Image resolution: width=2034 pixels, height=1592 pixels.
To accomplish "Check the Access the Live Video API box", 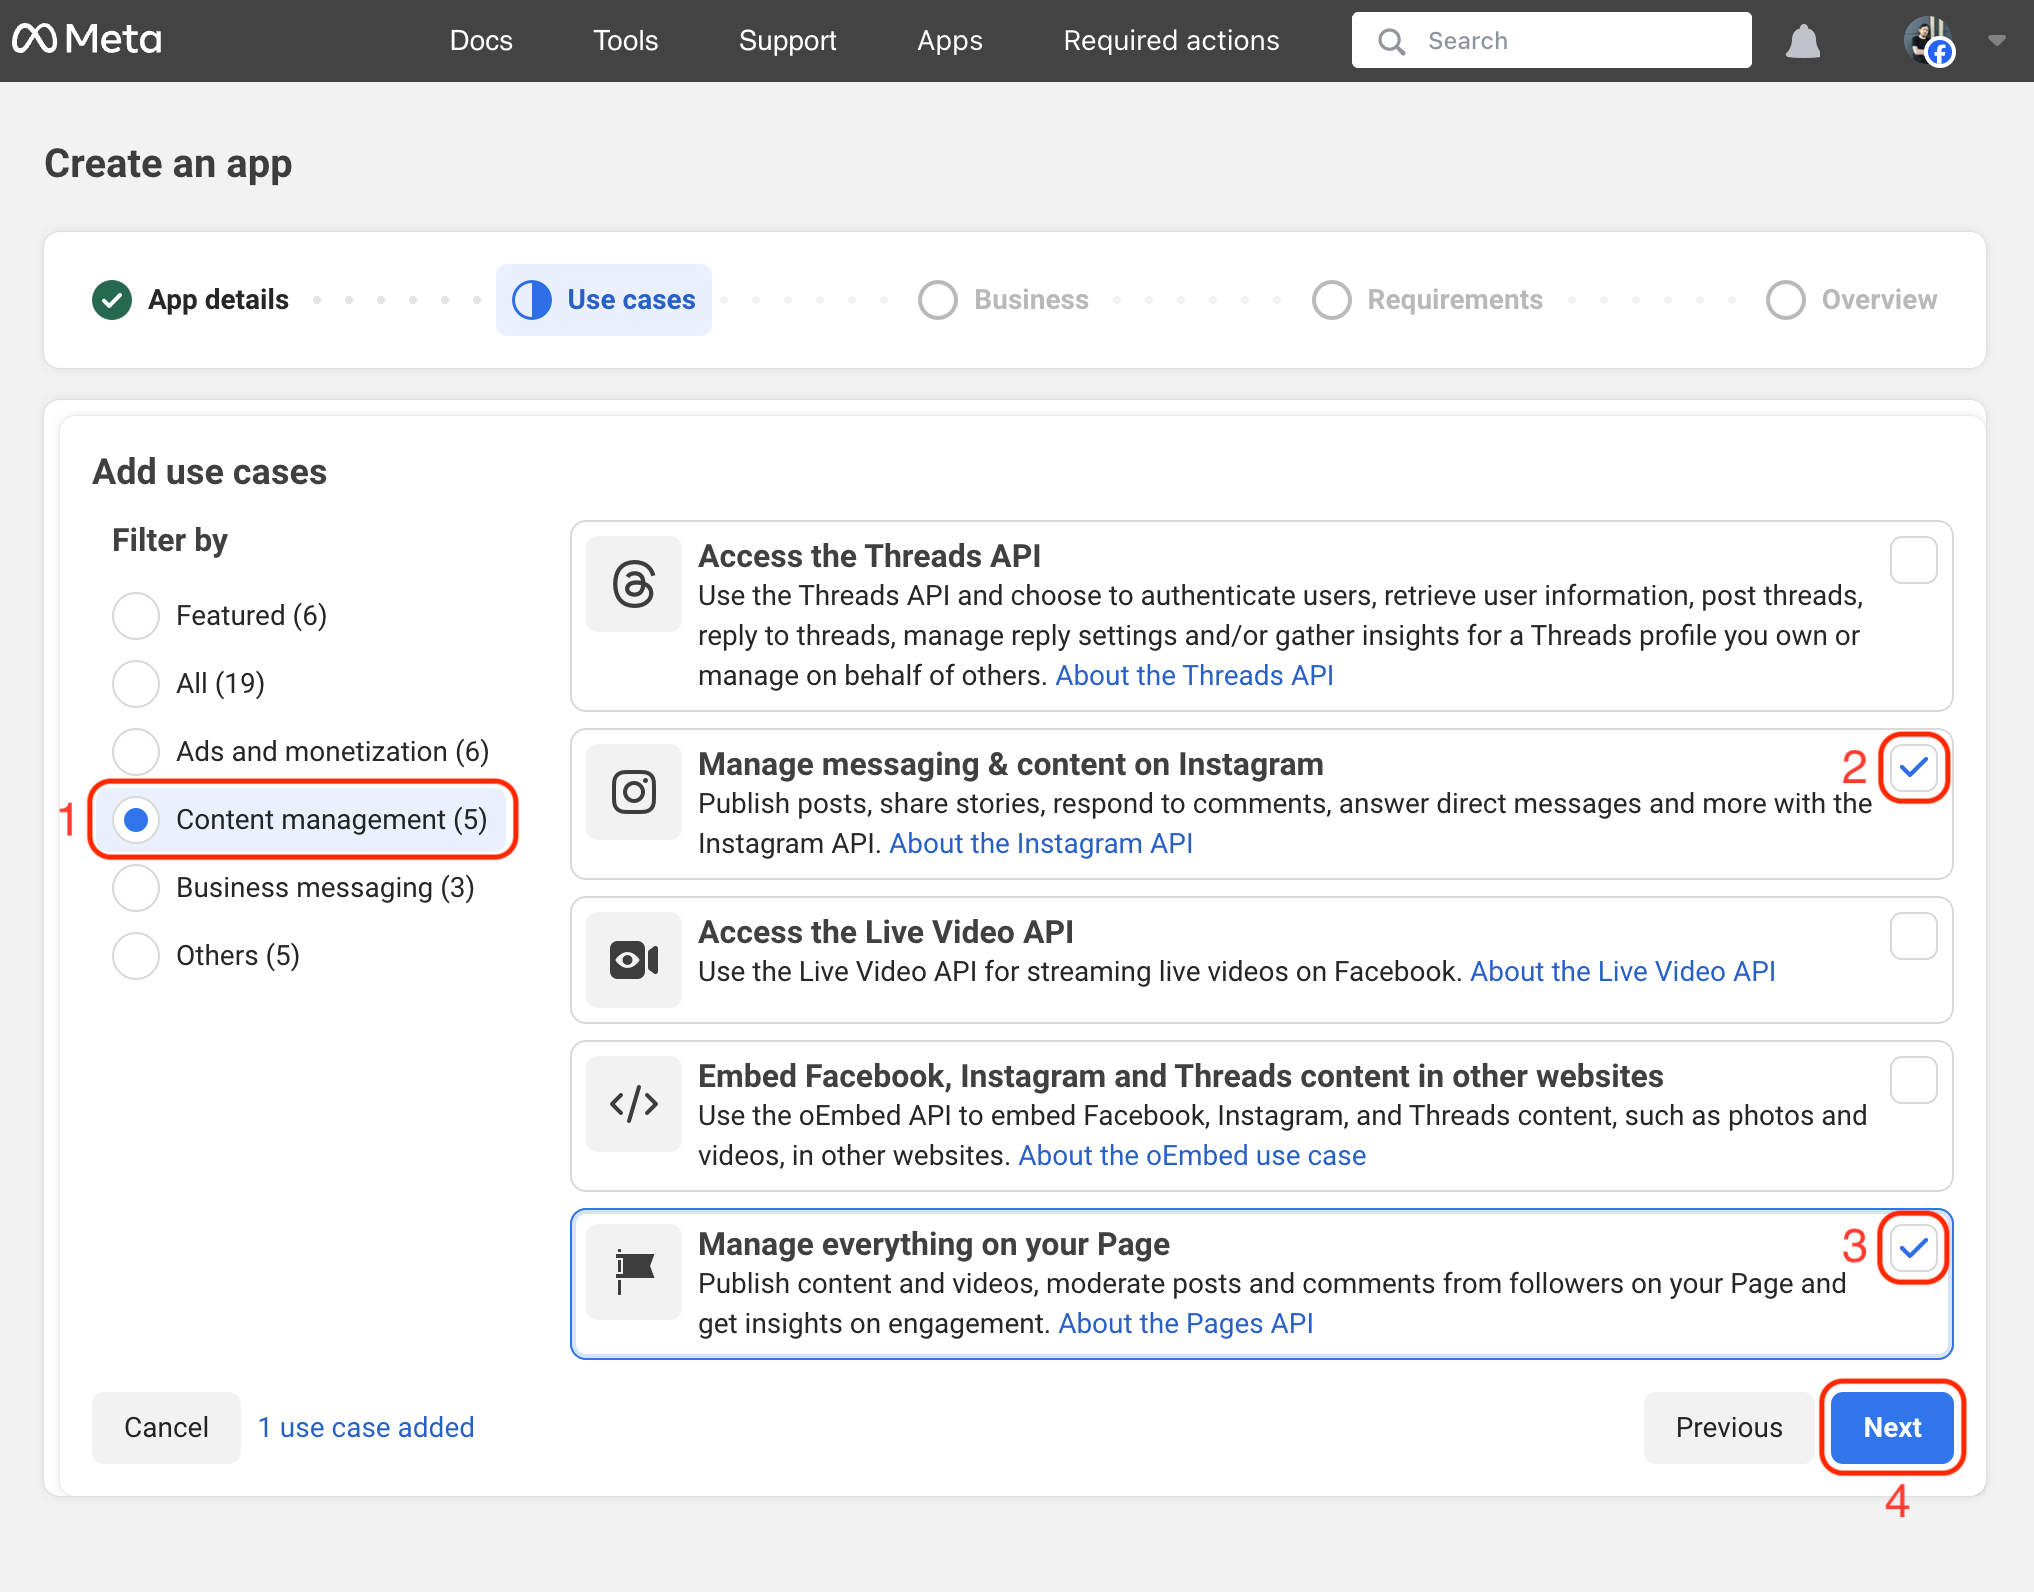I will (1913, 936).
